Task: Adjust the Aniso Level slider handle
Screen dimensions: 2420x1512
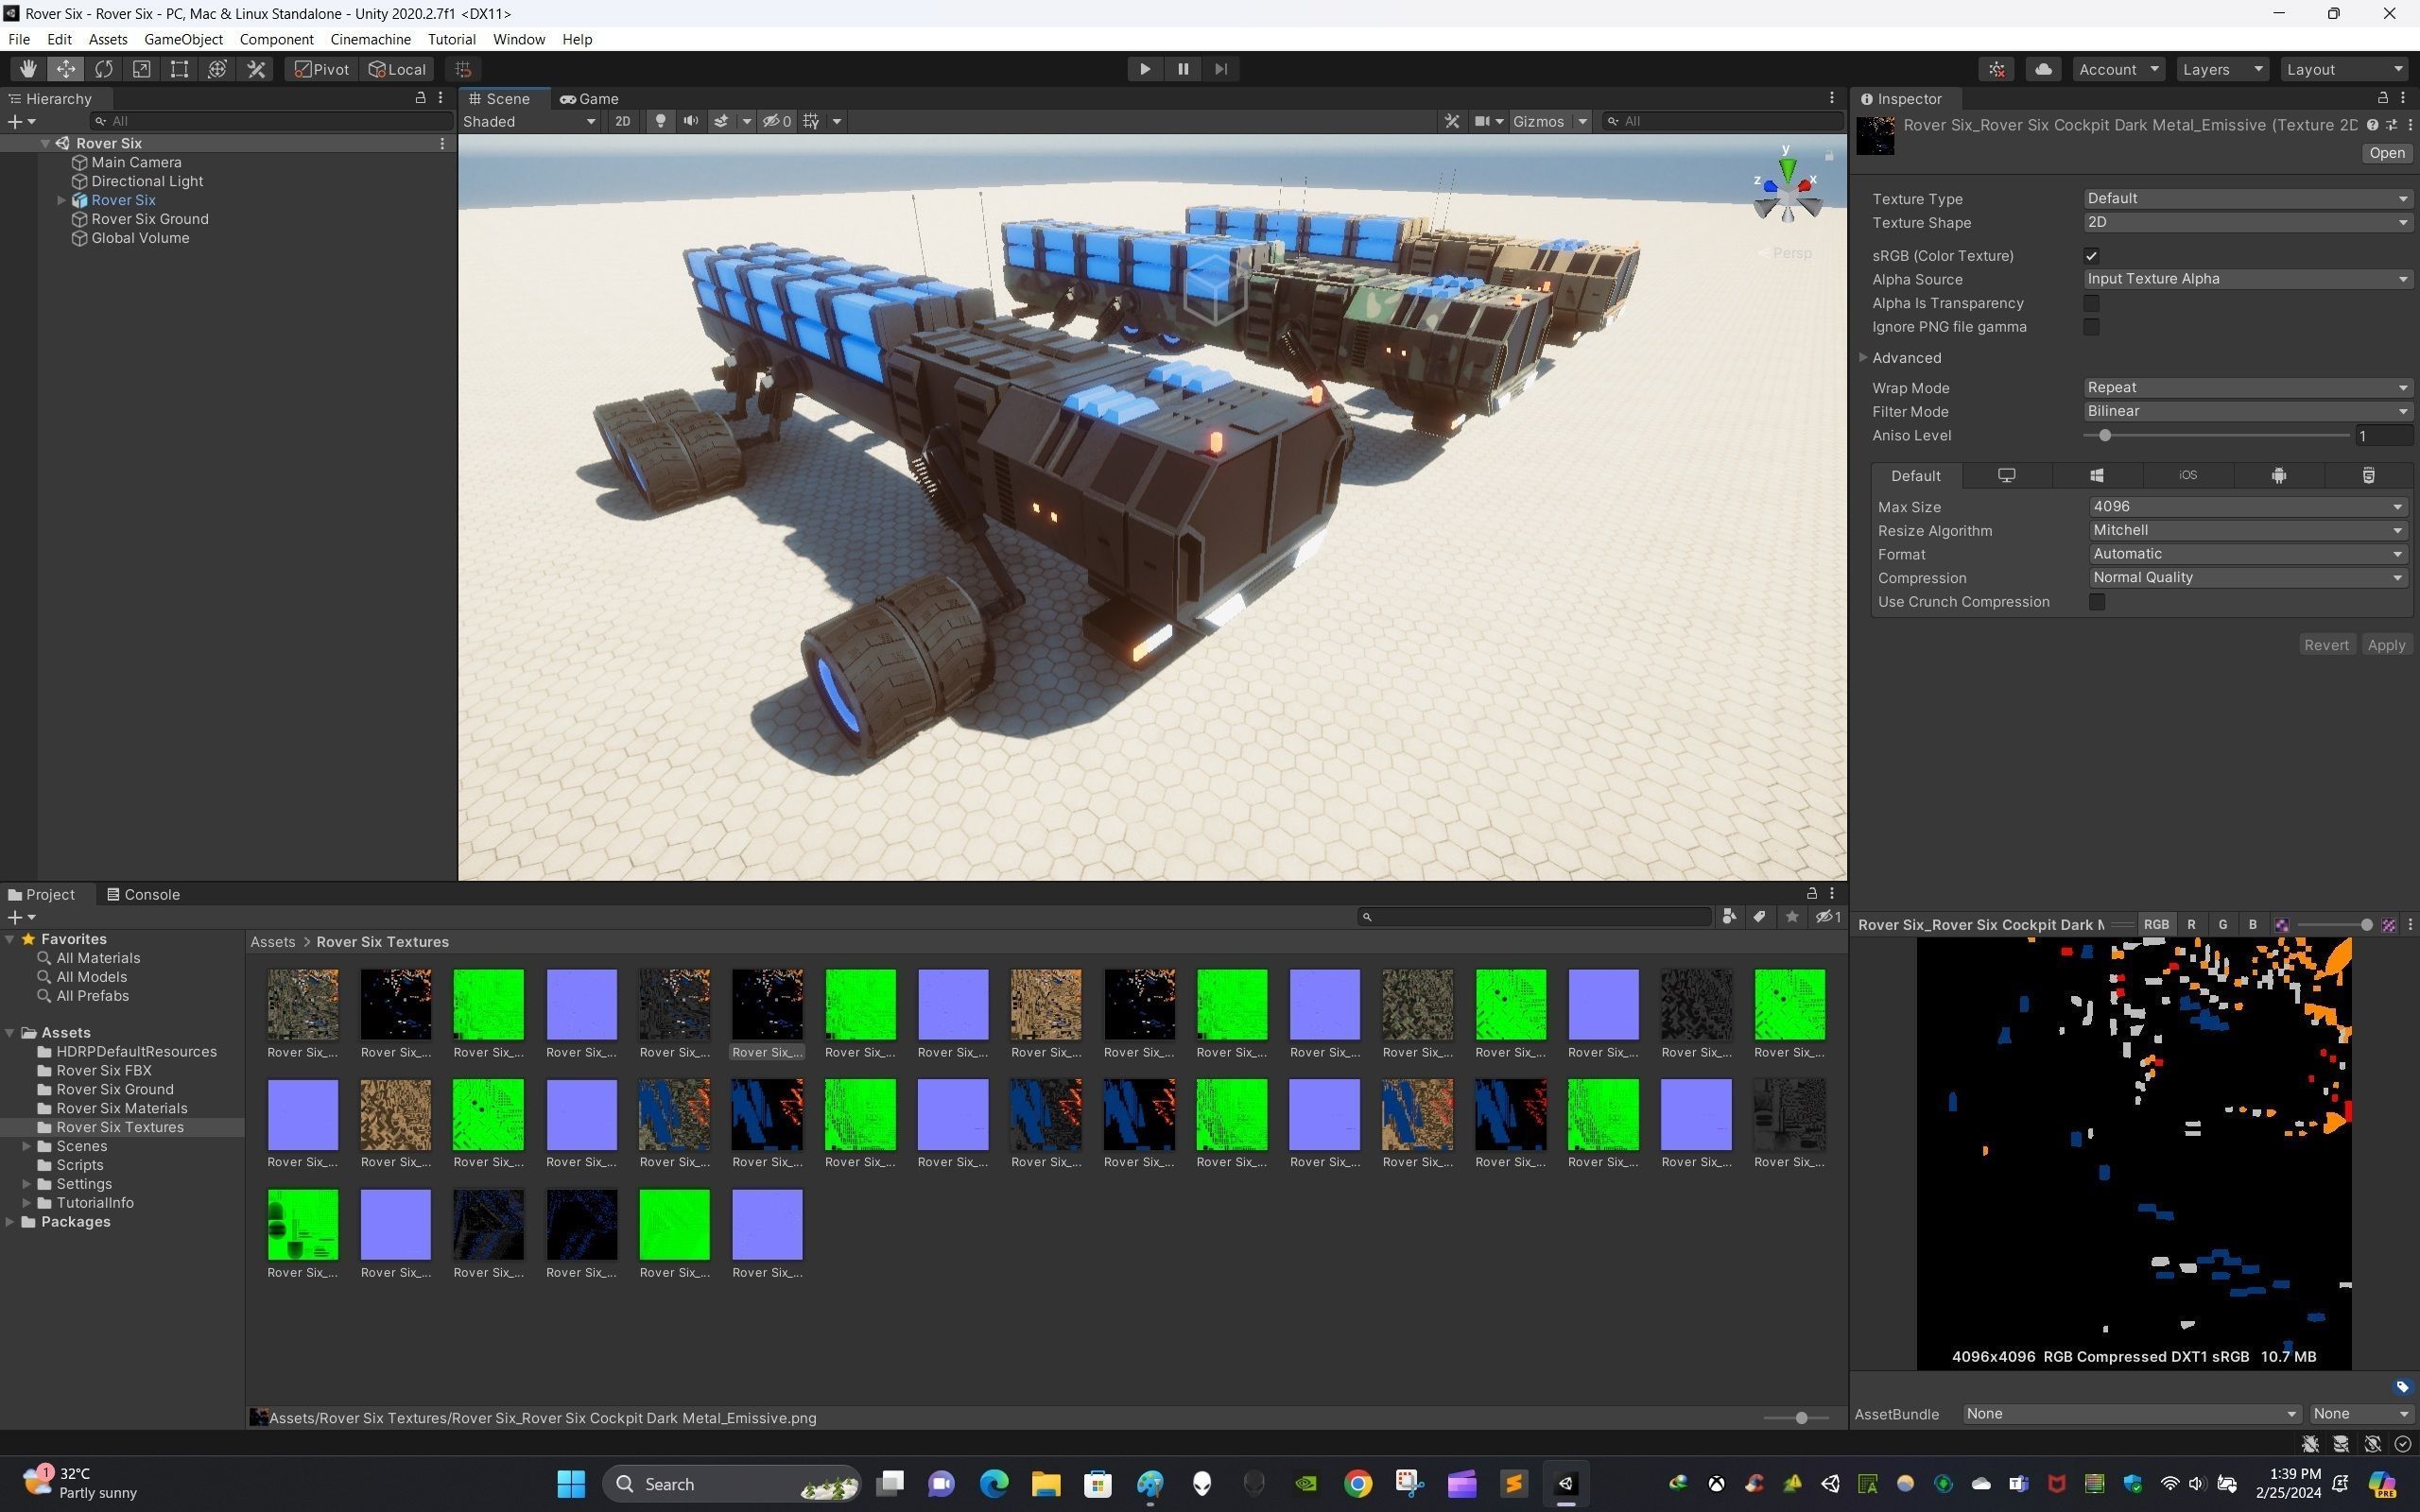Action: 2105,436
